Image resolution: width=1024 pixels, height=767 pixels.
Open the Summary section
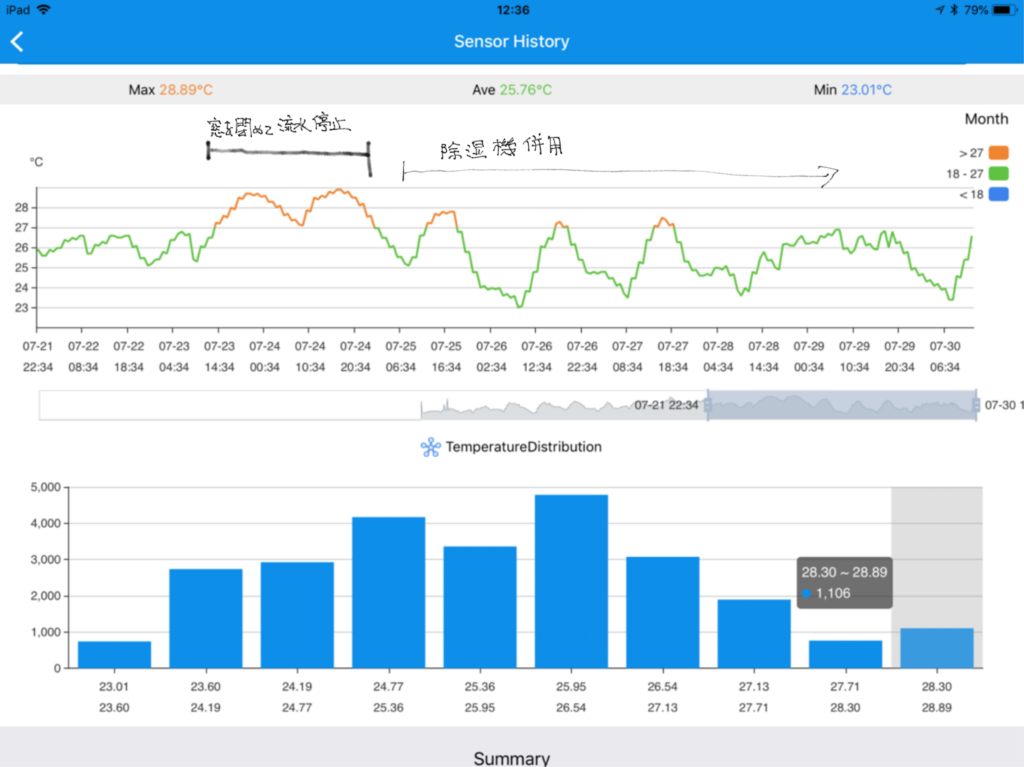coord(511,758)
